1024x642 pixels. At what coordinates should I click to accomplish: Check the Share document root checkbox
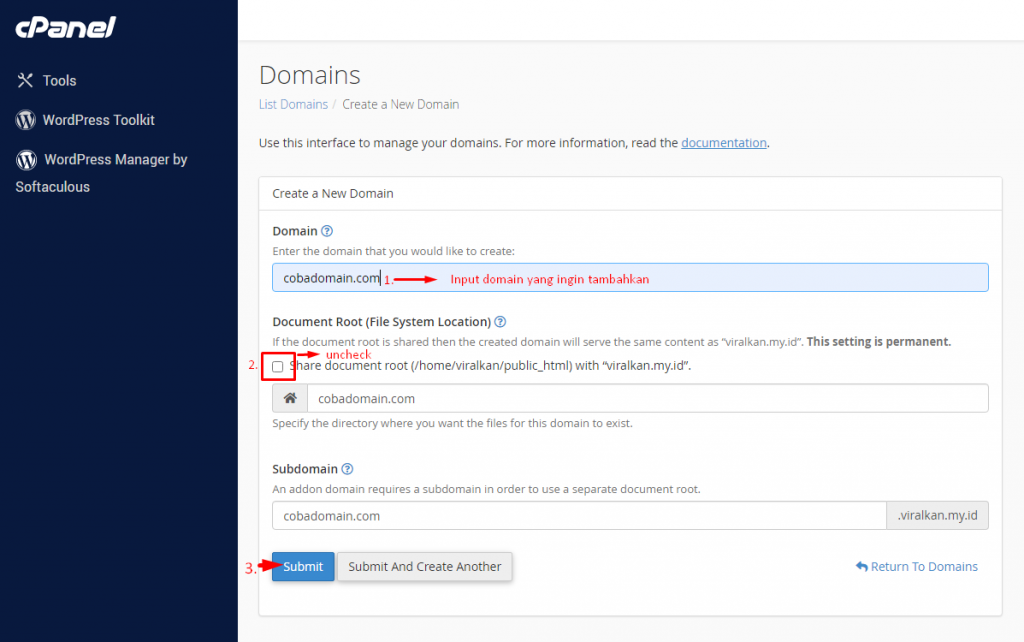point(278,367)
